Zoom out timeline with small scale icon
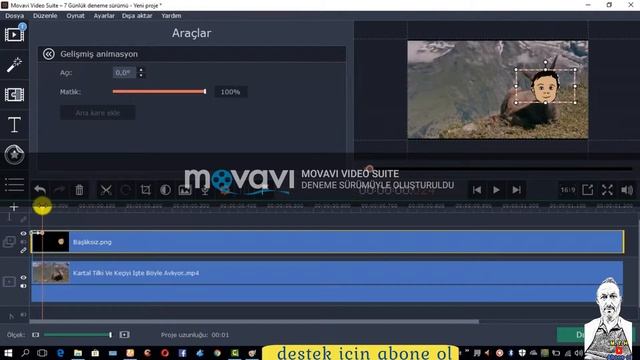Screen dimensions: 640x360 (x=36, y=335)
